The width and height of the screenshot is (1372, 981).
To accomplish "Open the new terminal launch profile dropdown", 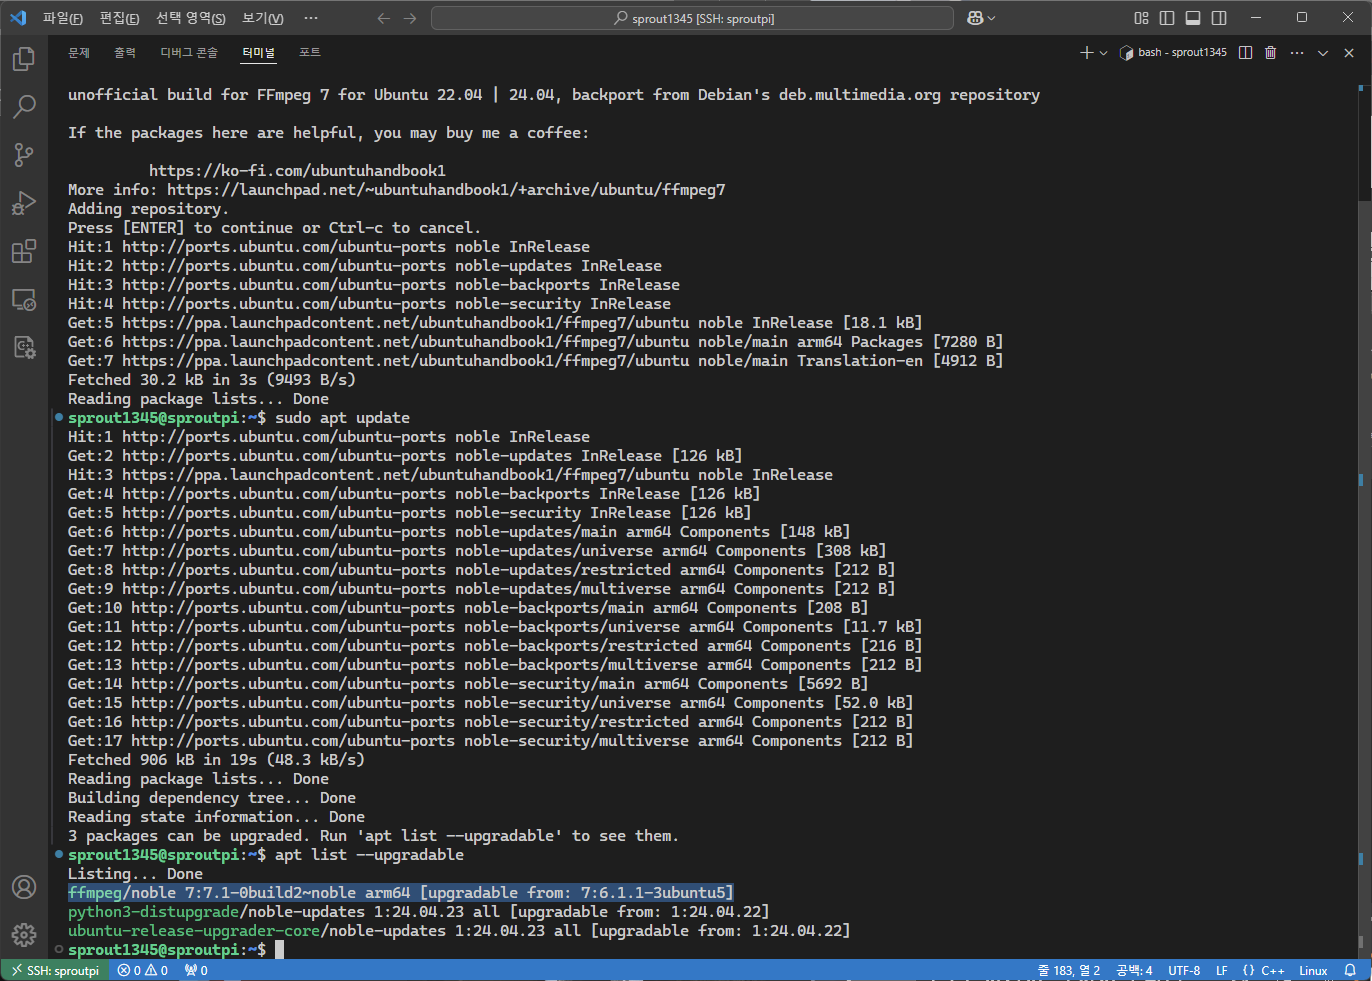I will point(1104,52).
